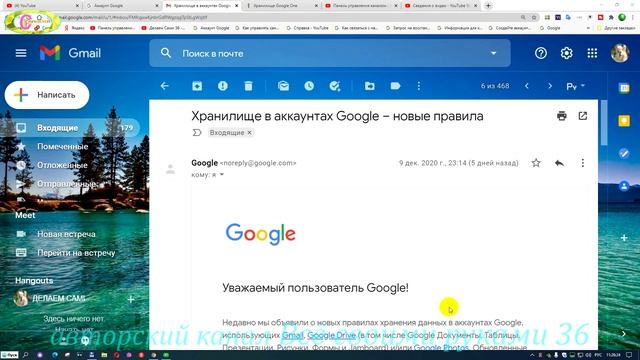Open More options for this message
Viewport: 640px width, 360px height.
pyautogui.click(x=583, y=163)
